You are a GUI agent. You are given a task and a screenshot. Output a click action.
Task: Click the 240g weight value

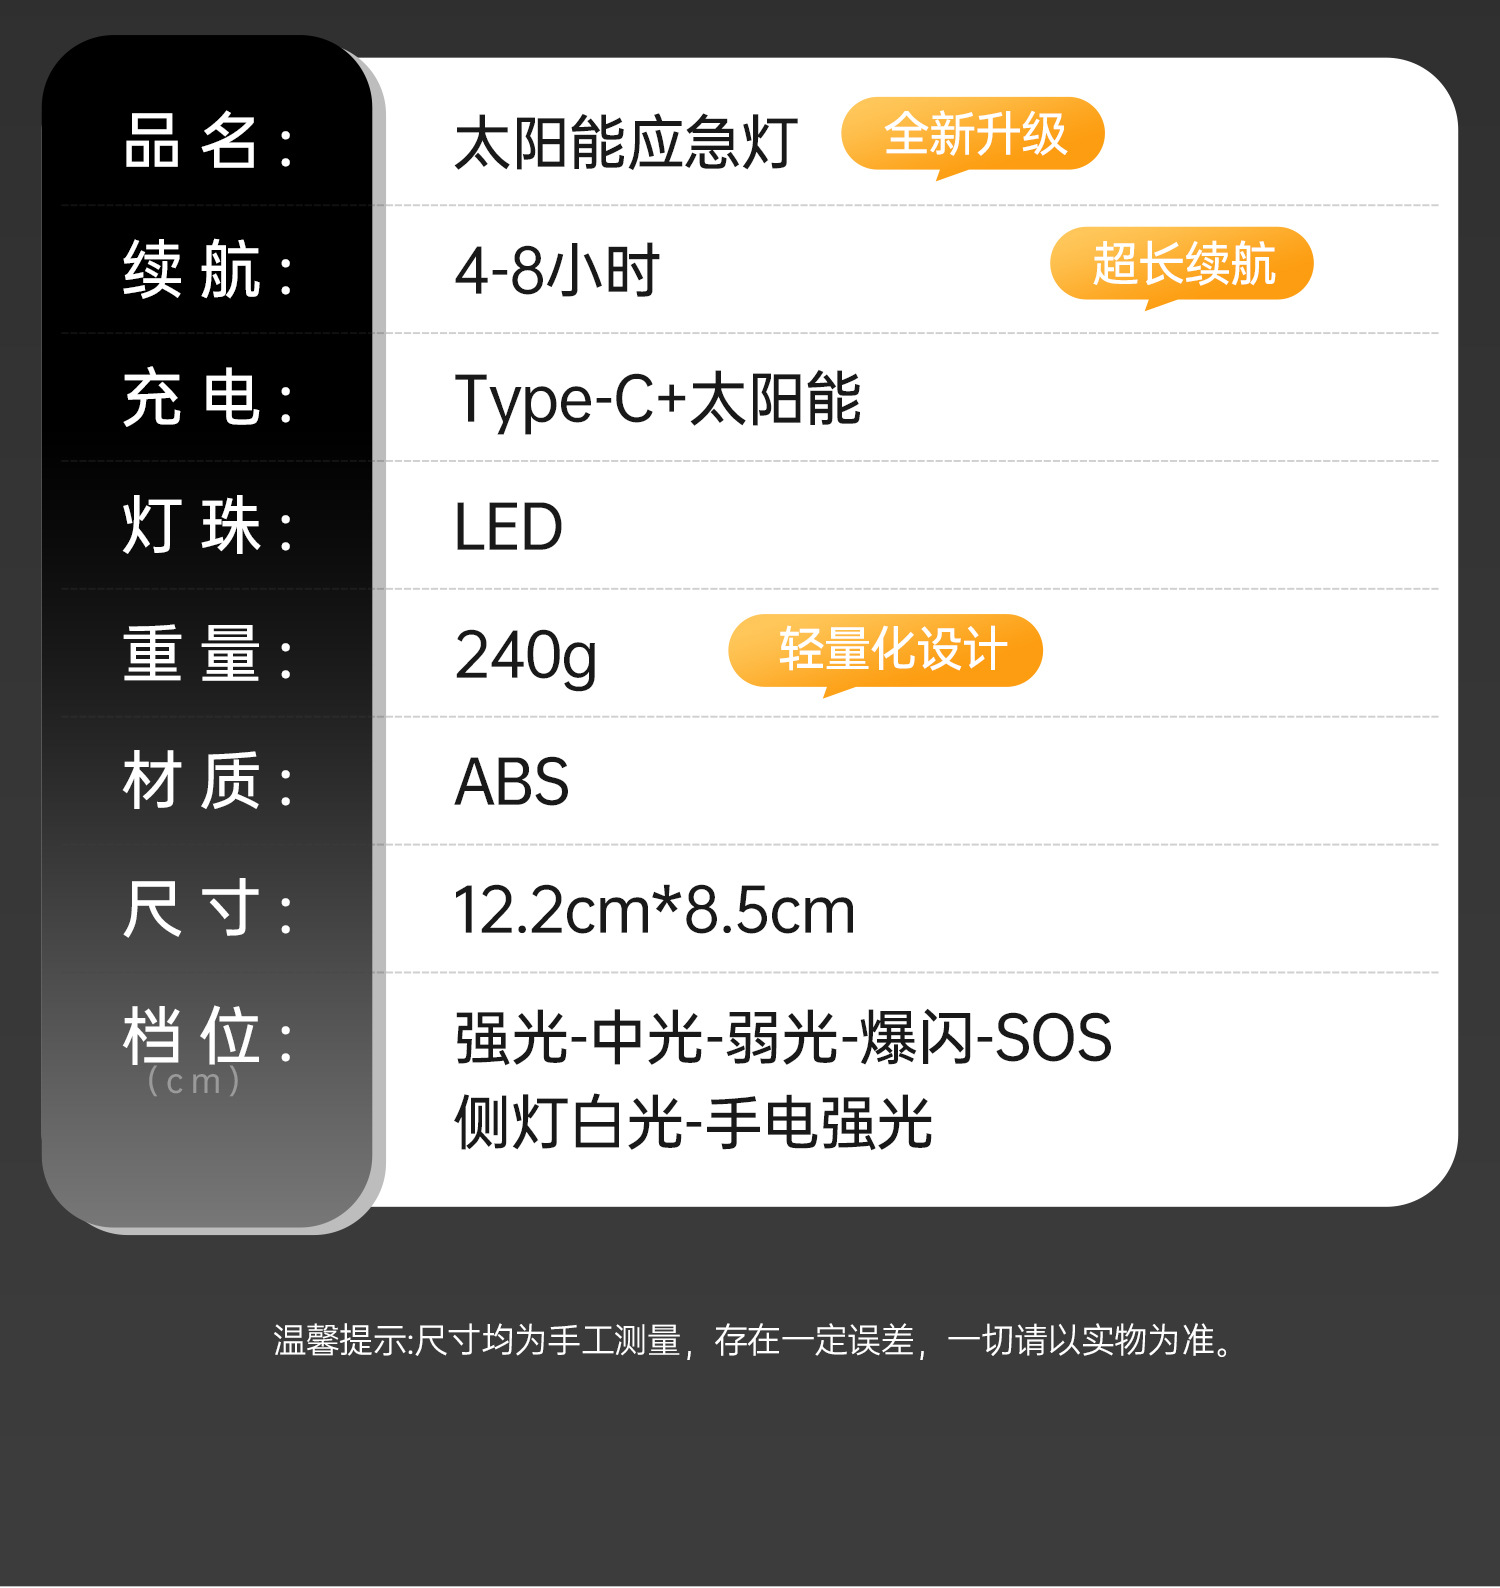coord(526,656)
